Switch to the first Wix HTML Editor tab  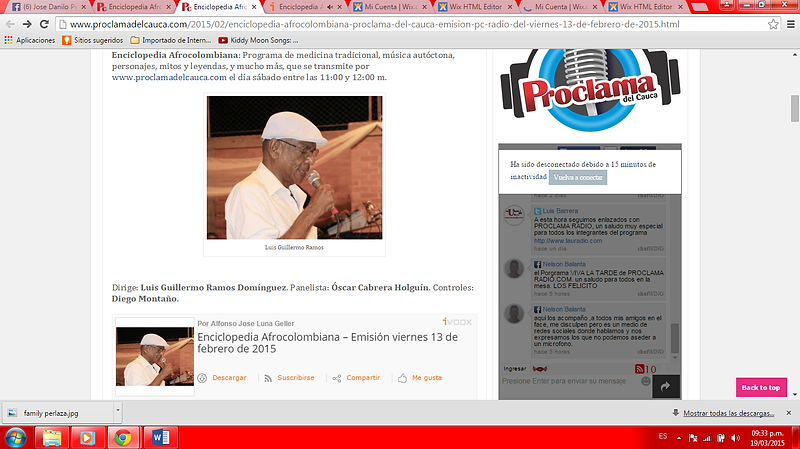point(475,7)
